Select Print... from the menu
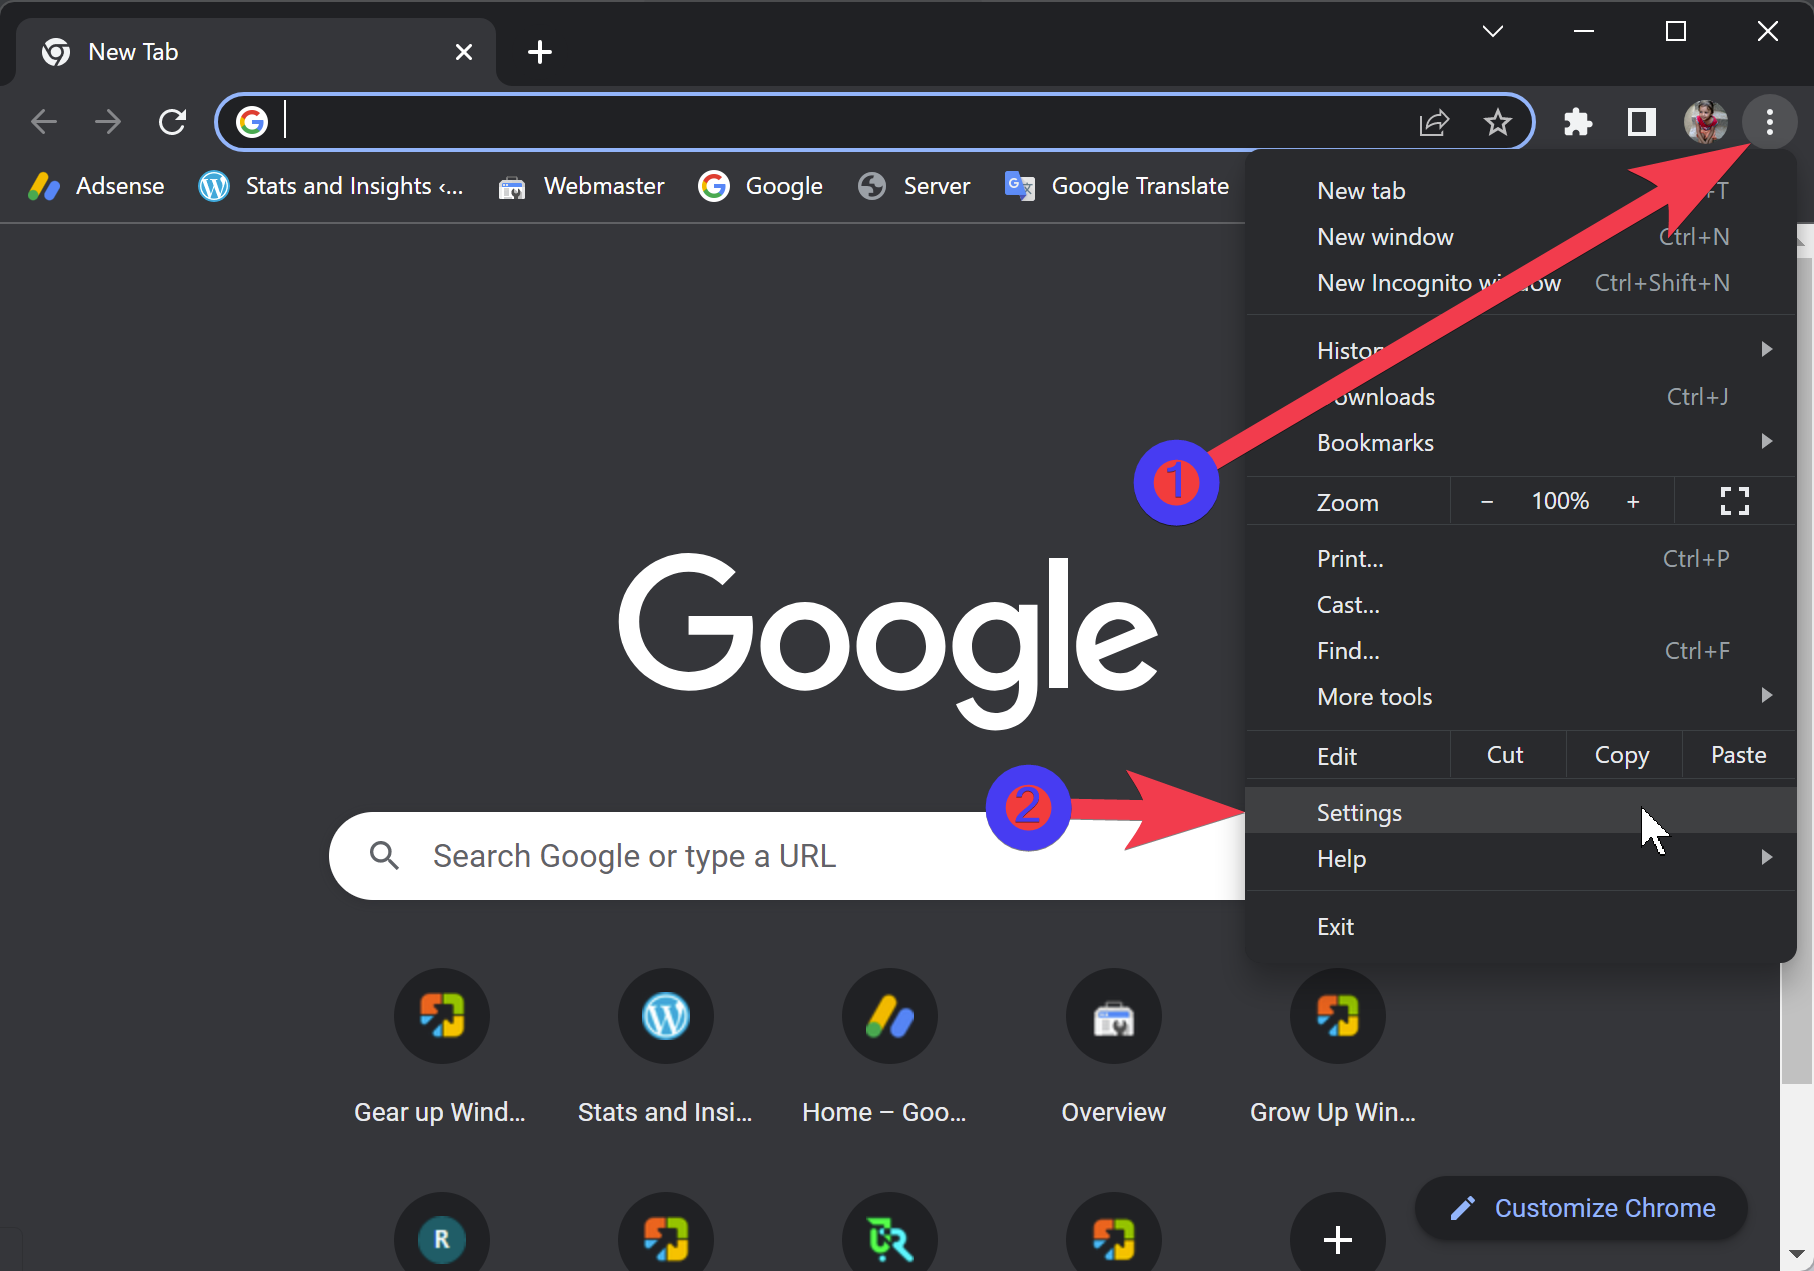 pyautogui.click(x=1521, y=559)
